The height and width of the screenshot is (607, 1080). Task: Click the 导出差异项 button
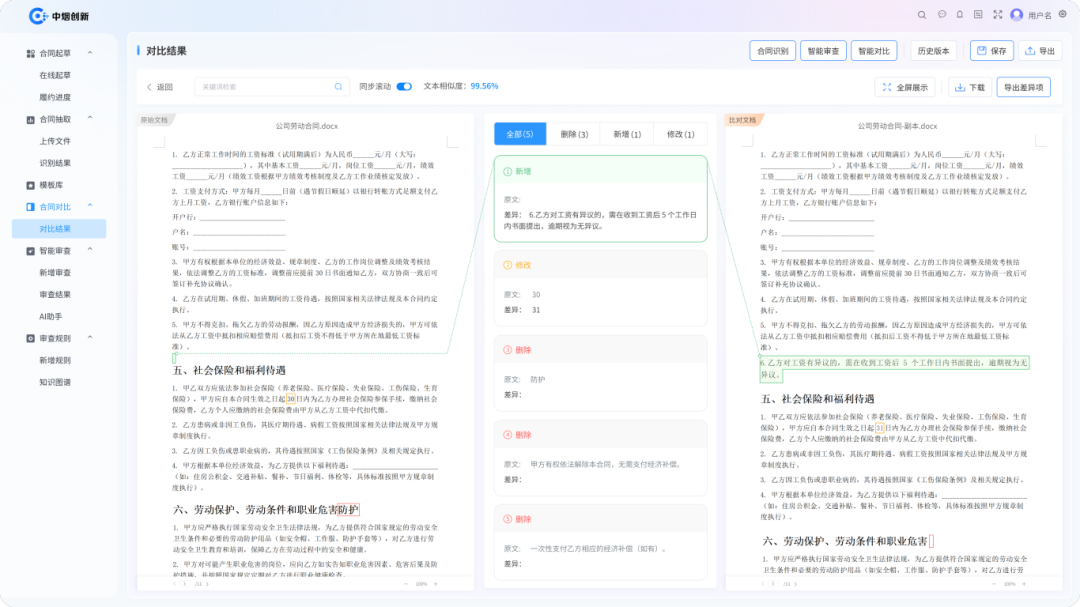(x=1024, y=88)
